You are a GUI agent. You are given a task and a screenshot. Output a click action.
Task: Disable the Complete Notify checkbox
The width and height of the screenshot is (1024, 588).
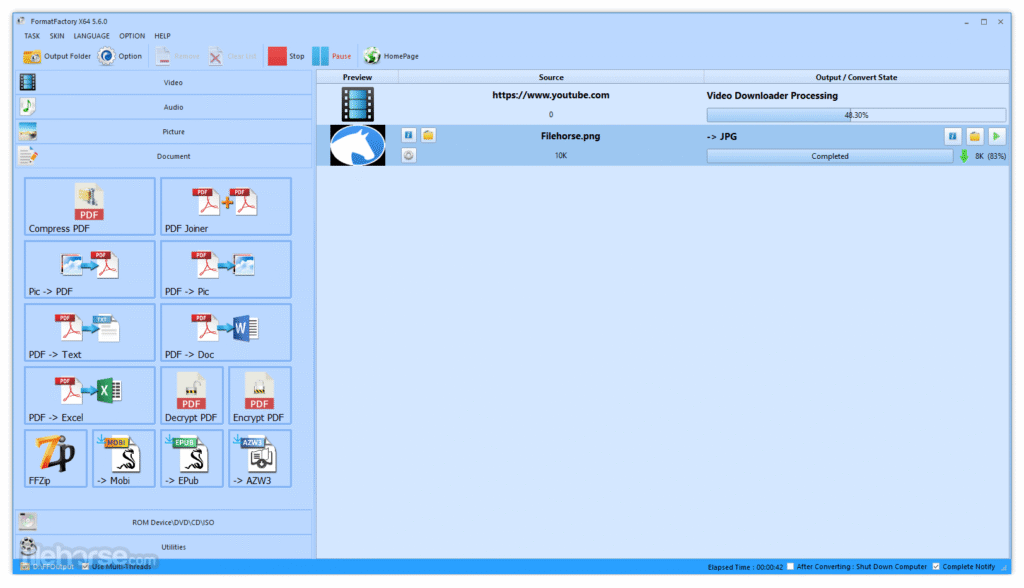click(x=935, y=566)
